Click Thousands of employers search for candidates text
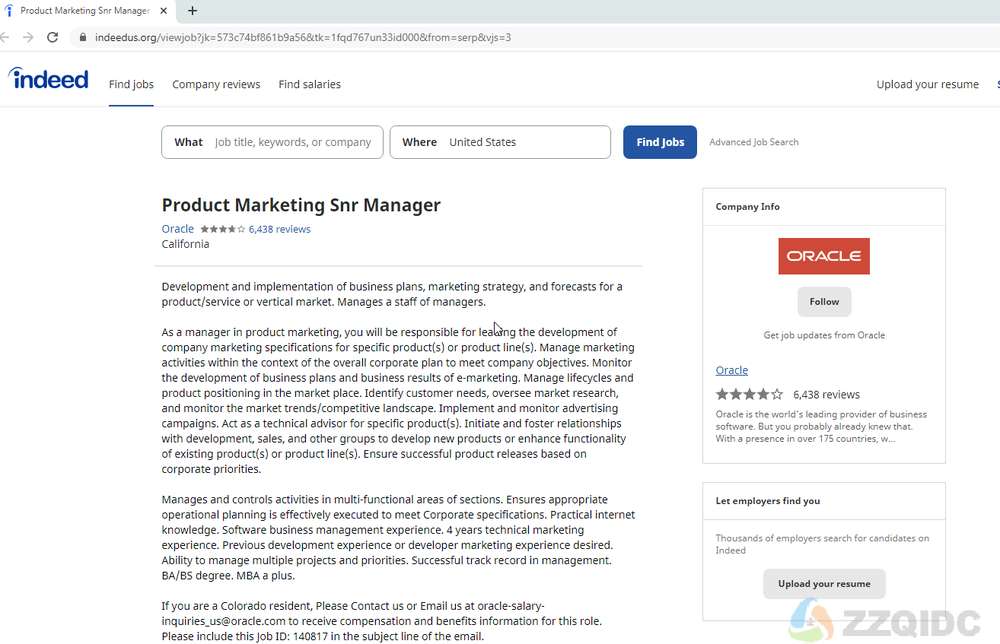1000x644 pixels. pyautogui.click(x=822, y=545)
